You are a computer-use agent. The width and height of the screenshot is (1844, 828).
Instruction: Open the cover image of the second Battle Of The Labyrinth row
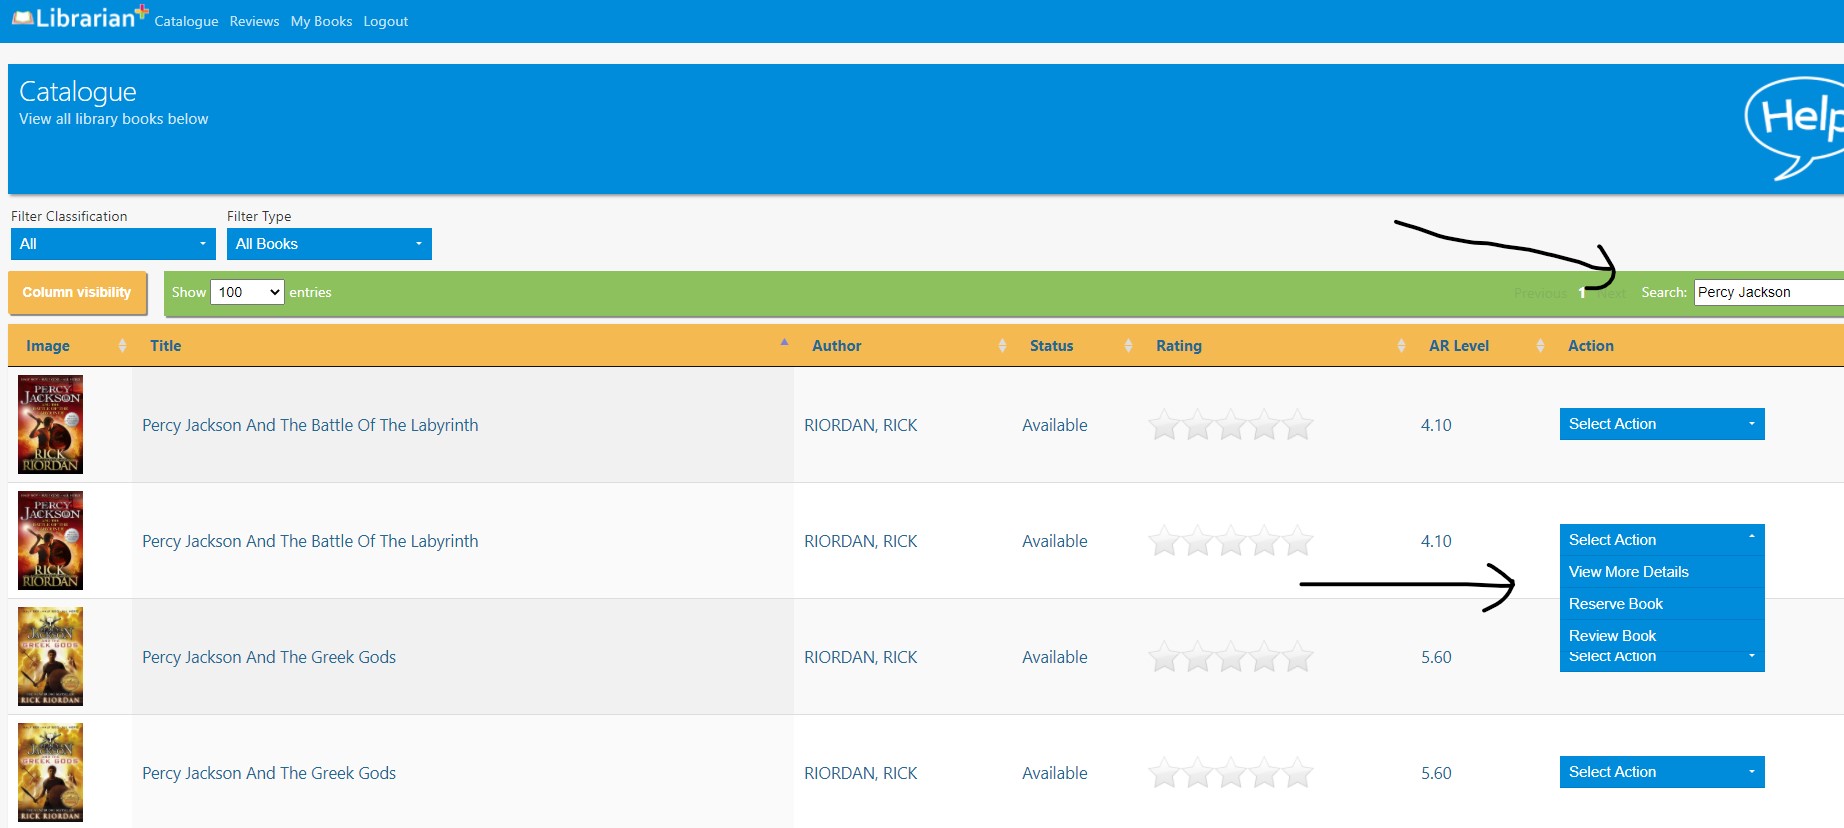point(51,541)
